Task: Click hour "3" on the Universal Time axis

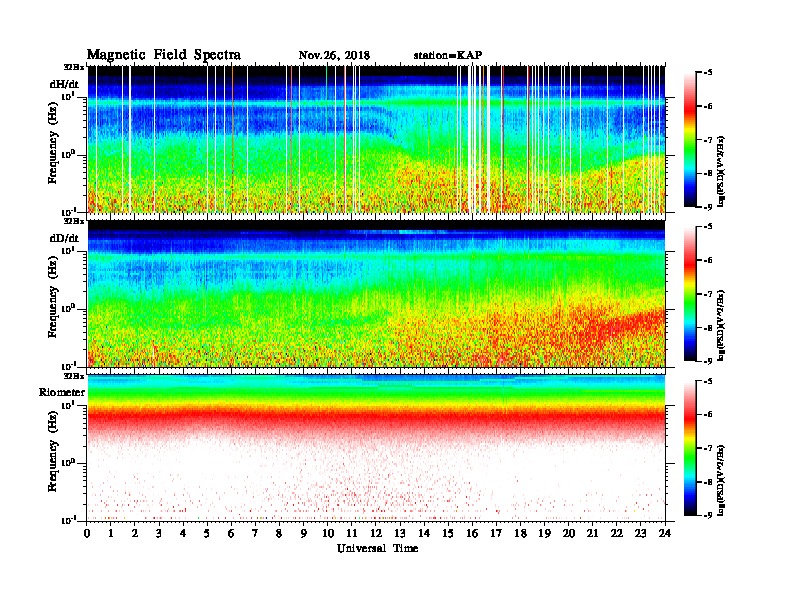Action: (159, 534)
